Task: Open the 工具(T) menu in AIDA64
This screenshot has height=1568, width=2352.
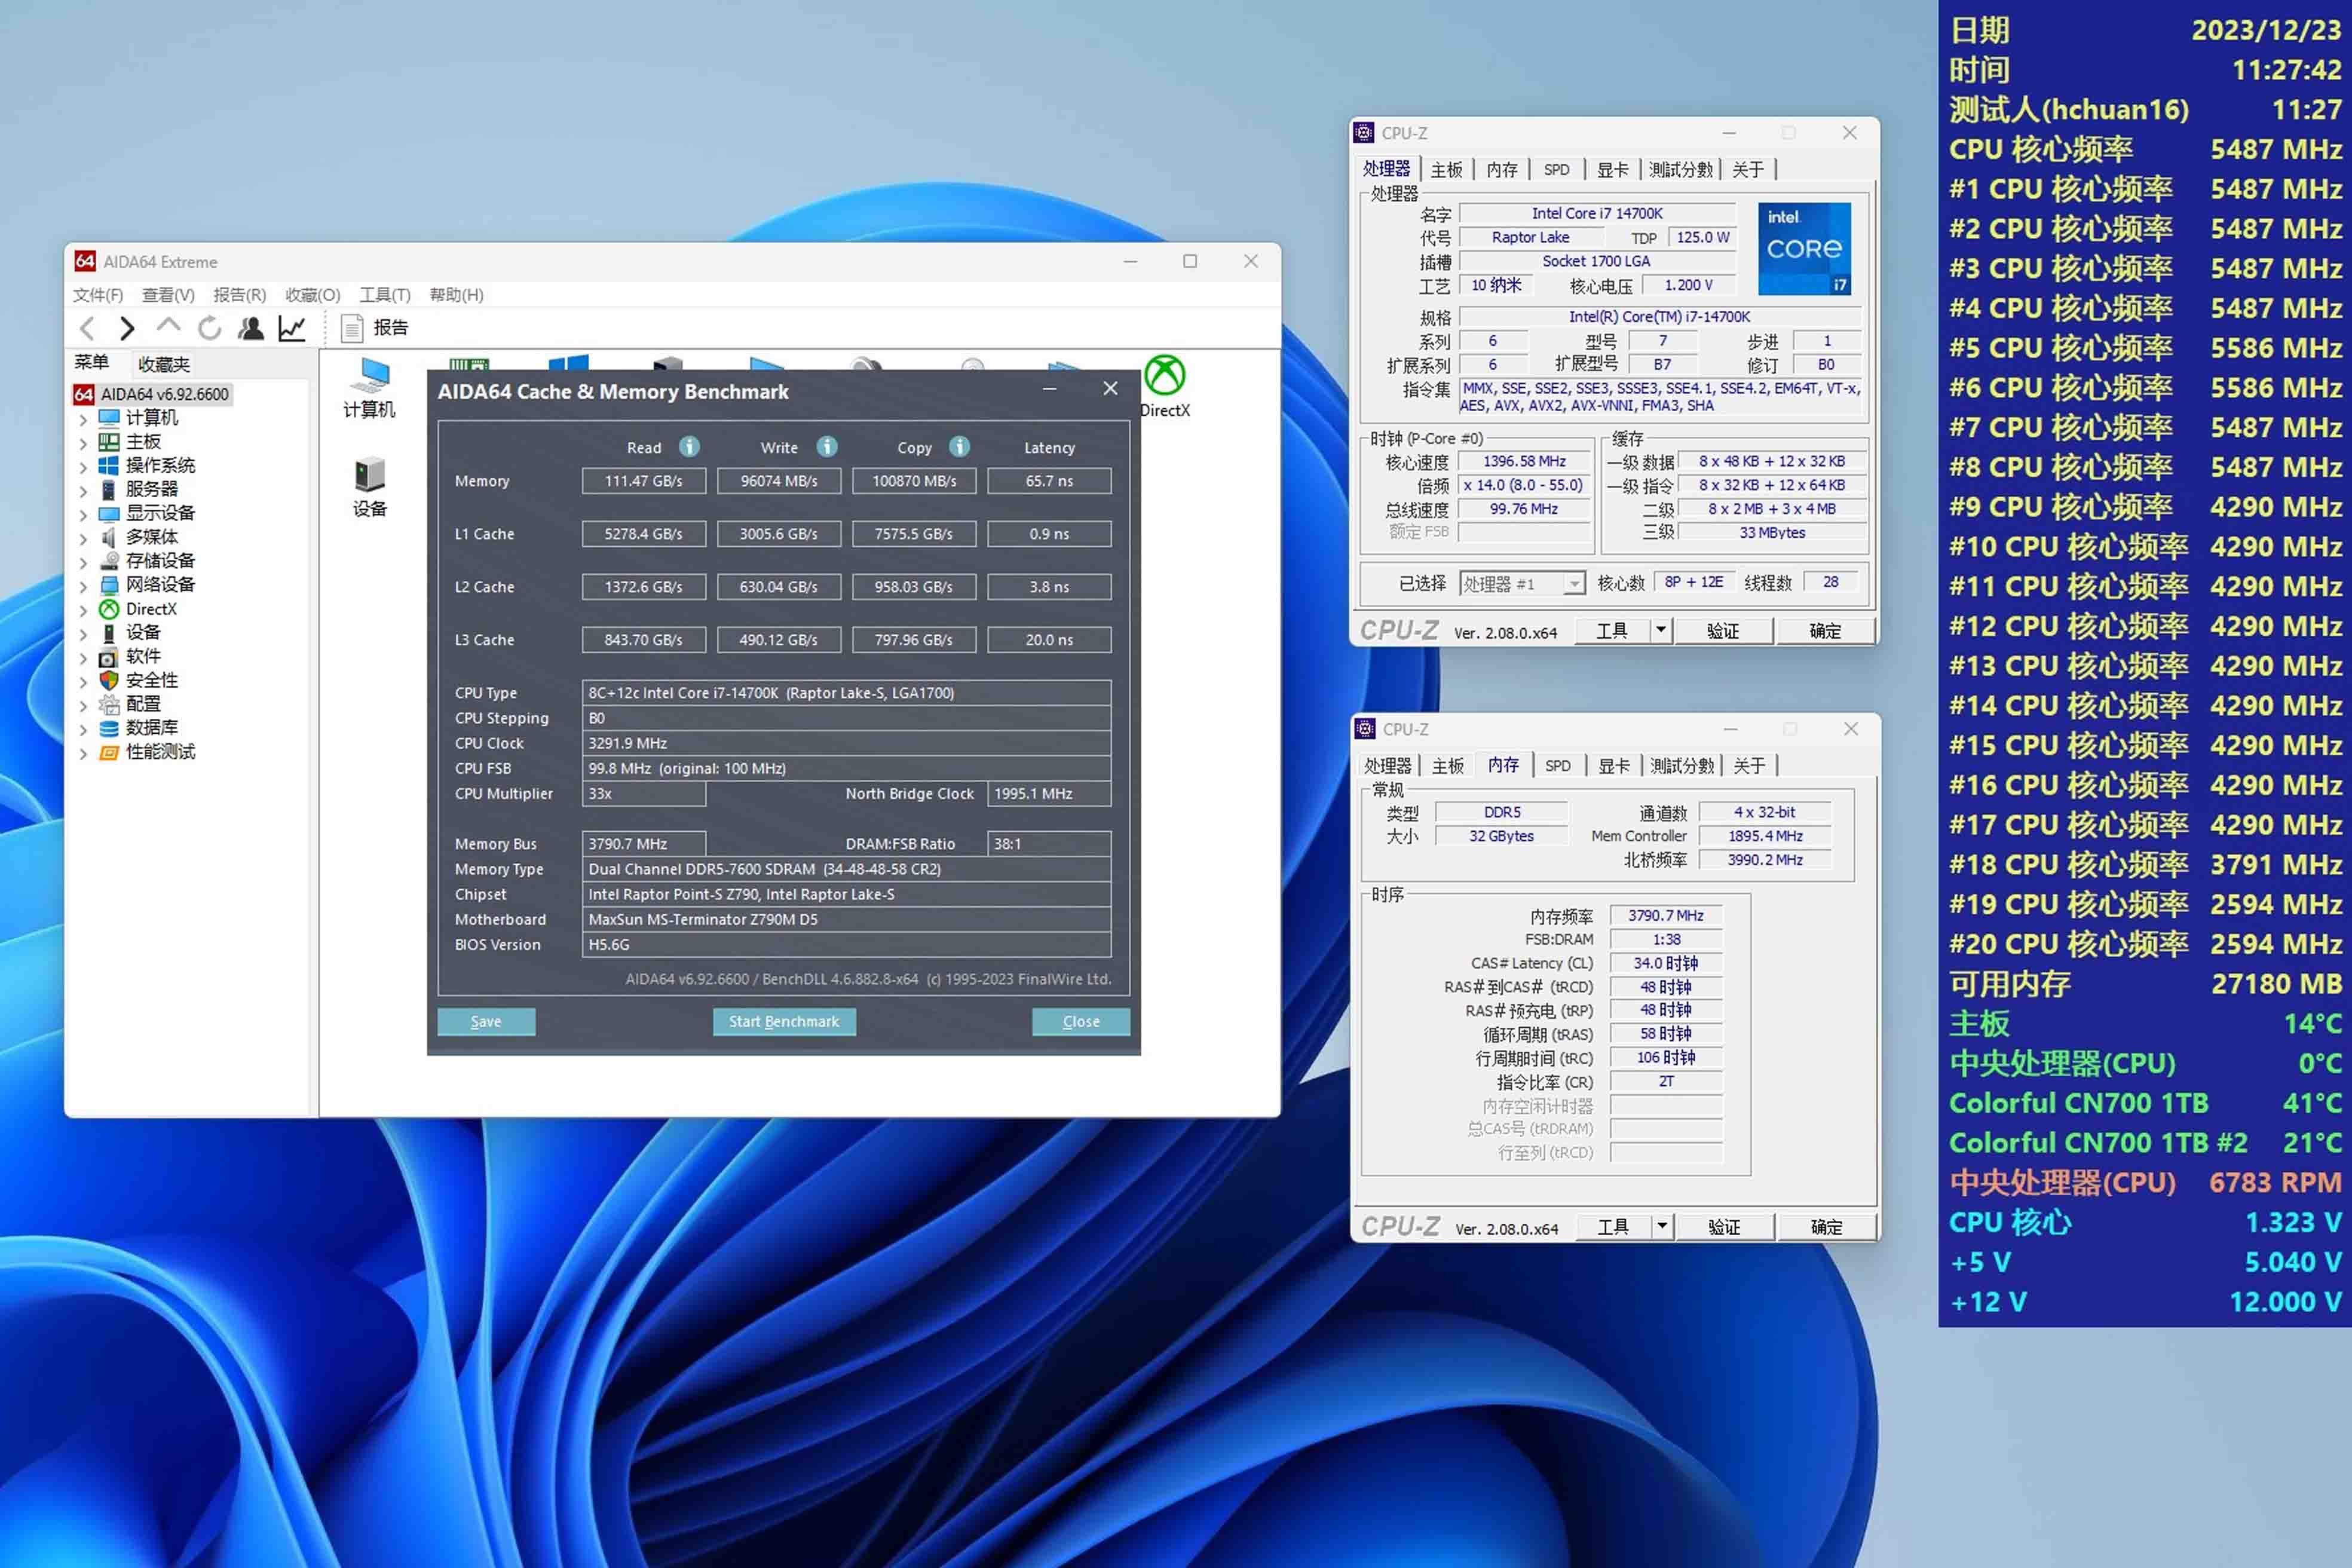Action: [385, 294]
